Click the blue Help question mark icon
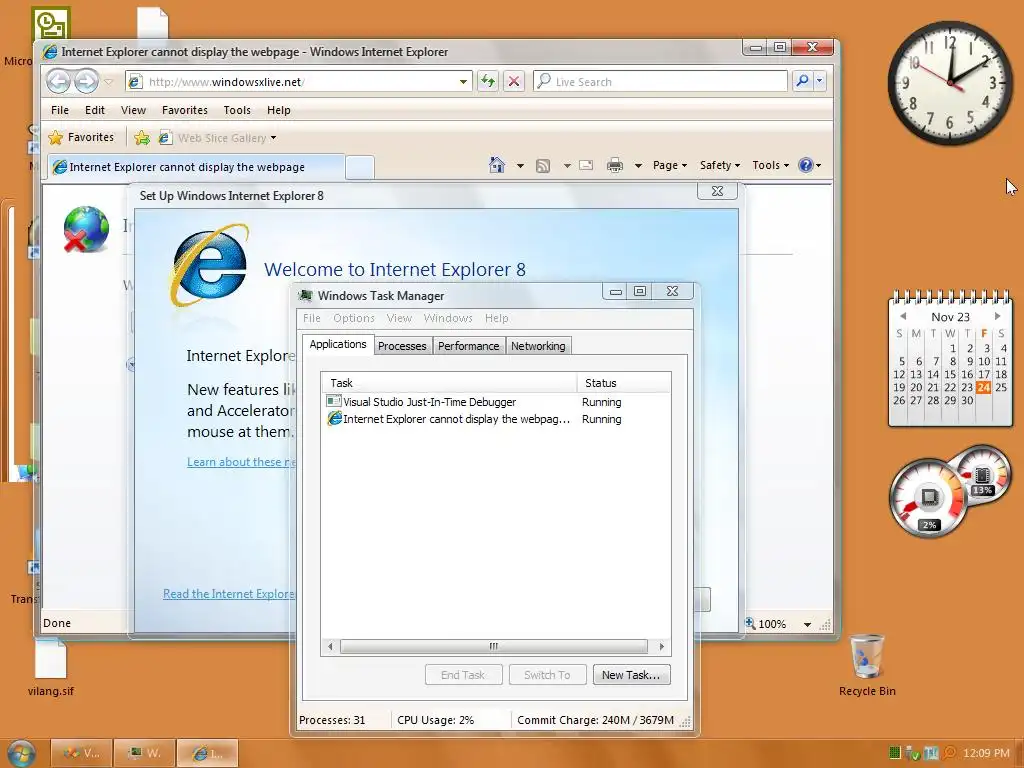The width and height of the screenshot is (1024, 768). (806, 165)
